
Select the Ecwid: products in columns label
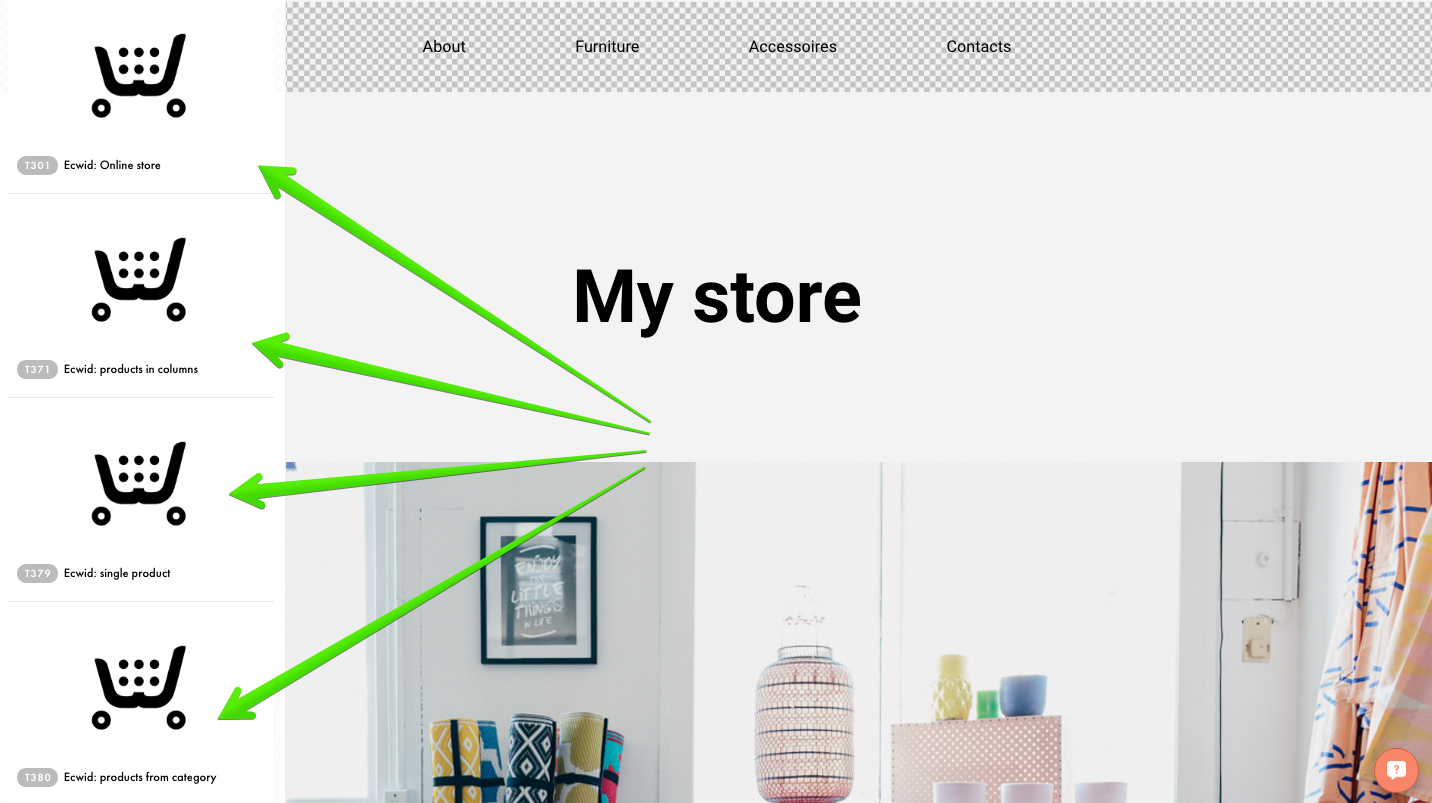click(131, 369)
